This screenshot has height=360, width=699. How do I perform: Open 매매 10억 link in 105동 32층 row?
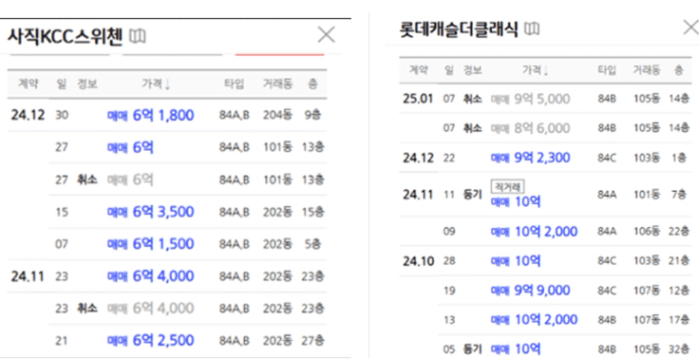[x=516, y=349]
